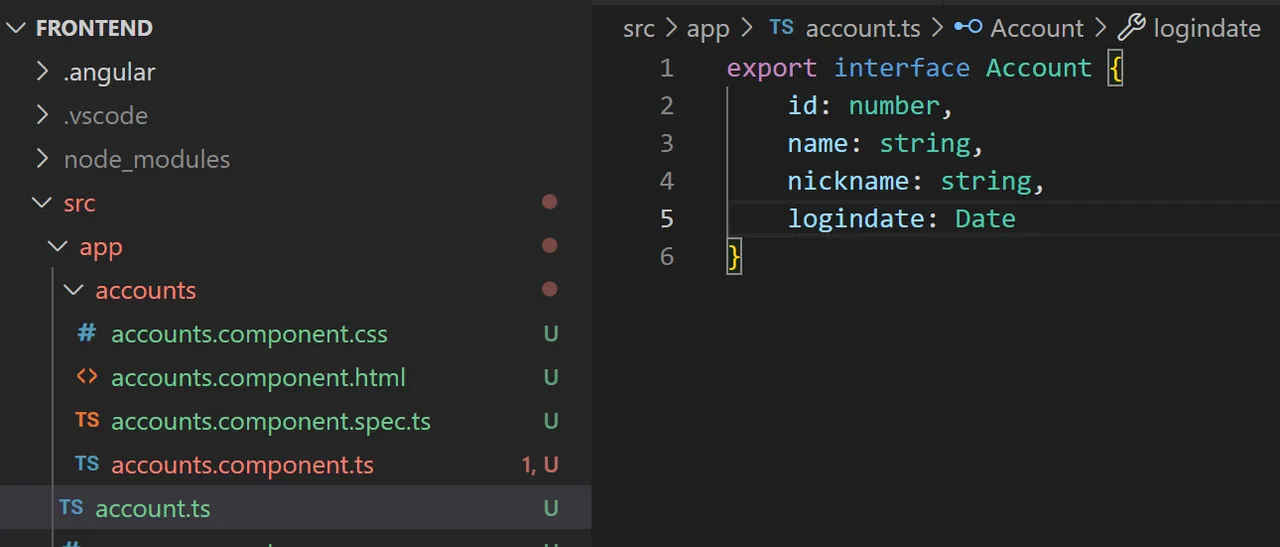Click the 'name' property on line 3
Image resolution: width=1280 pixels, height=547 pixels.
818,144
